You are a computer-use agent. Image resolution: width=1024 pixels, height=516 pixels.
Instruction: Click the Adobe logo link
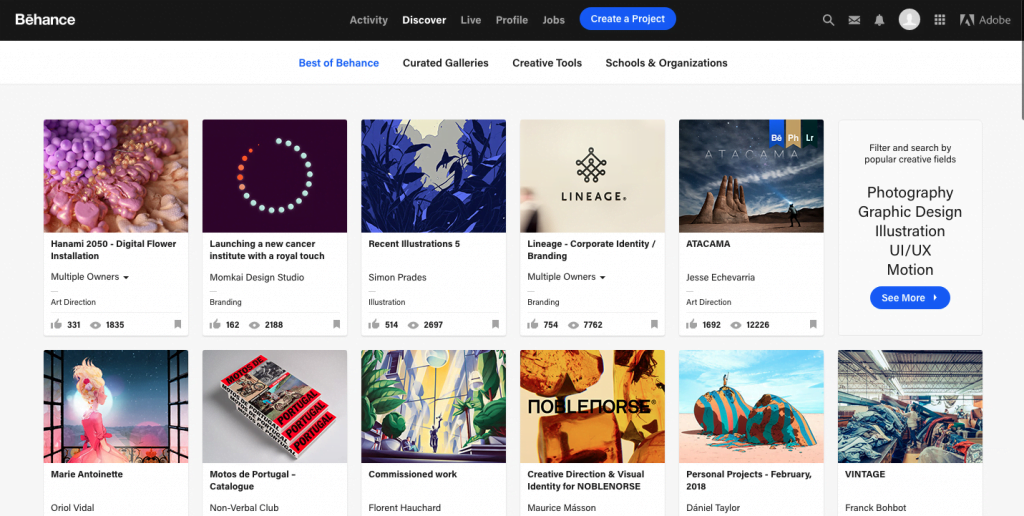pos(985,20)
